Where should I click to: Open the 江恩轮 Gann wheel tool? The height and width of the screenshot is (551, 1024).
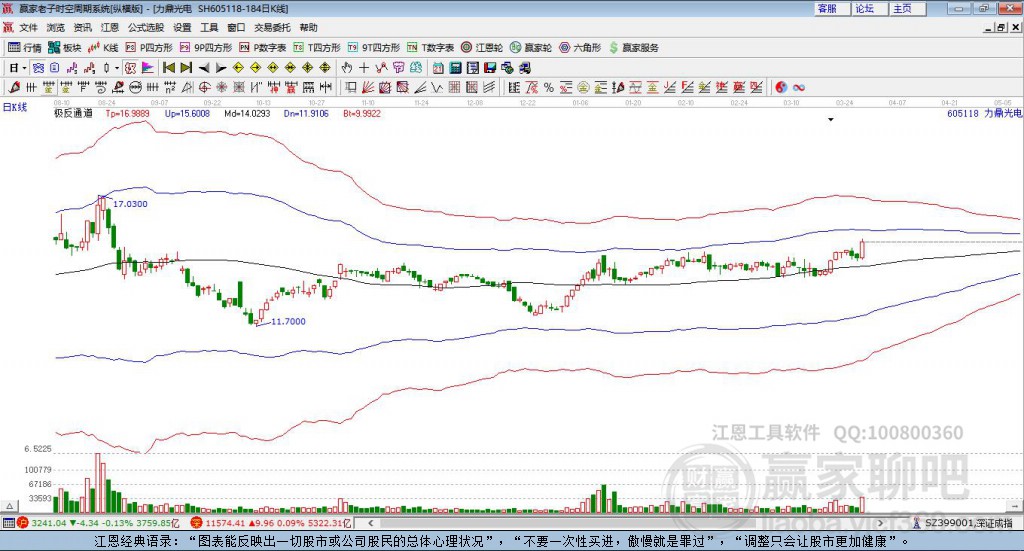(x=482, y=48)
